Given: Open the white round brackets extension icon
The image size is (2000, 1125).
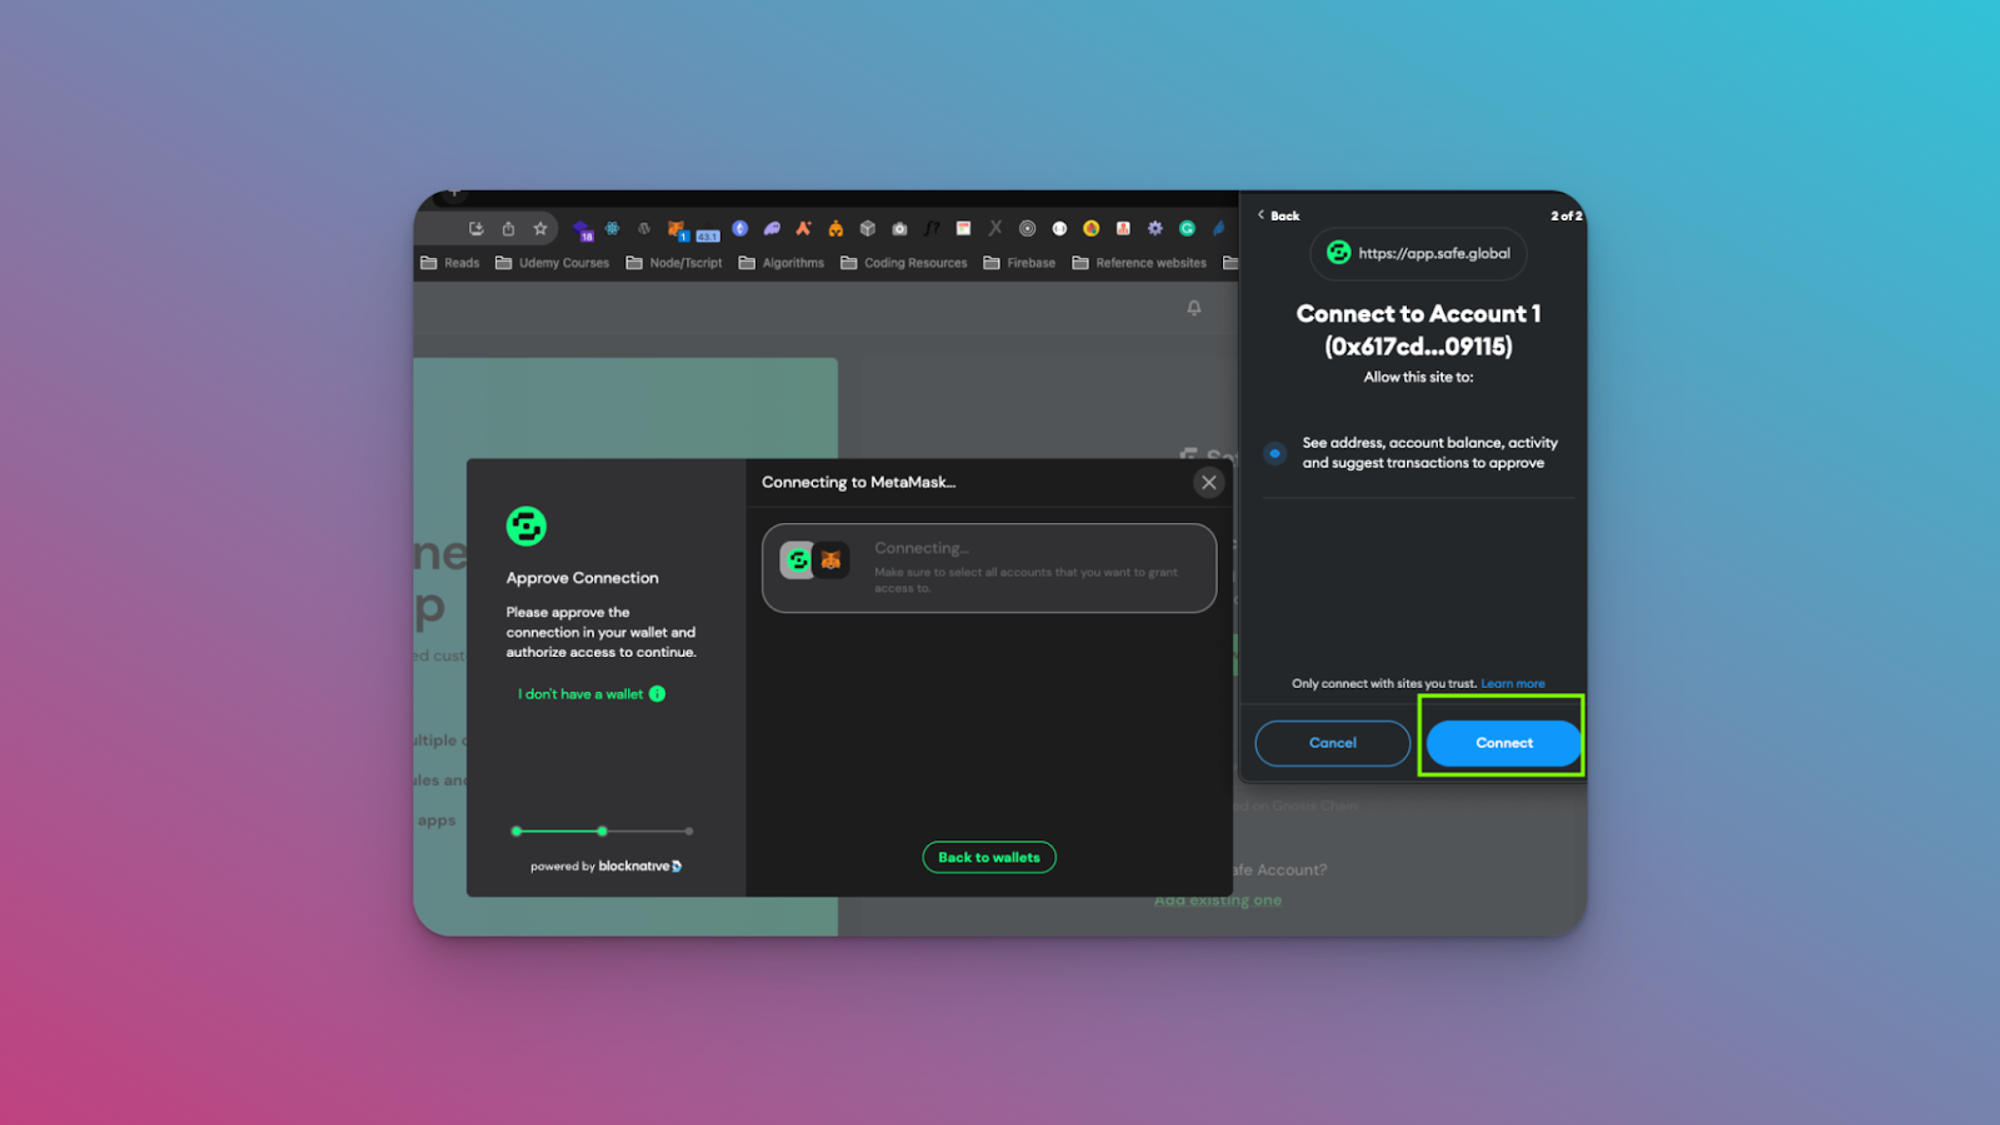Looking at the screenshot, I should [x=1059, y=229].
